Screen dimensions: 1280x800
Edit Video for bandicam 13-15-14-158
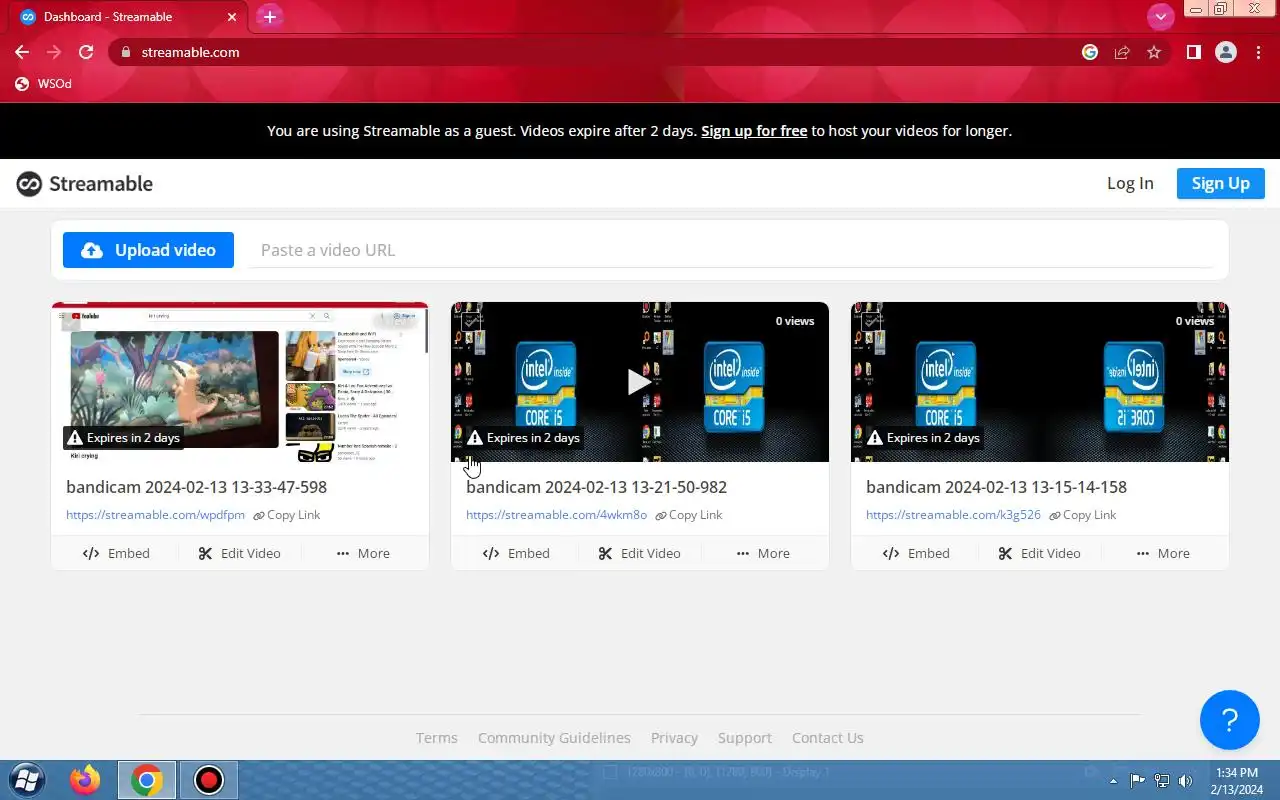pyautogui.click(x=1040, y=553)
